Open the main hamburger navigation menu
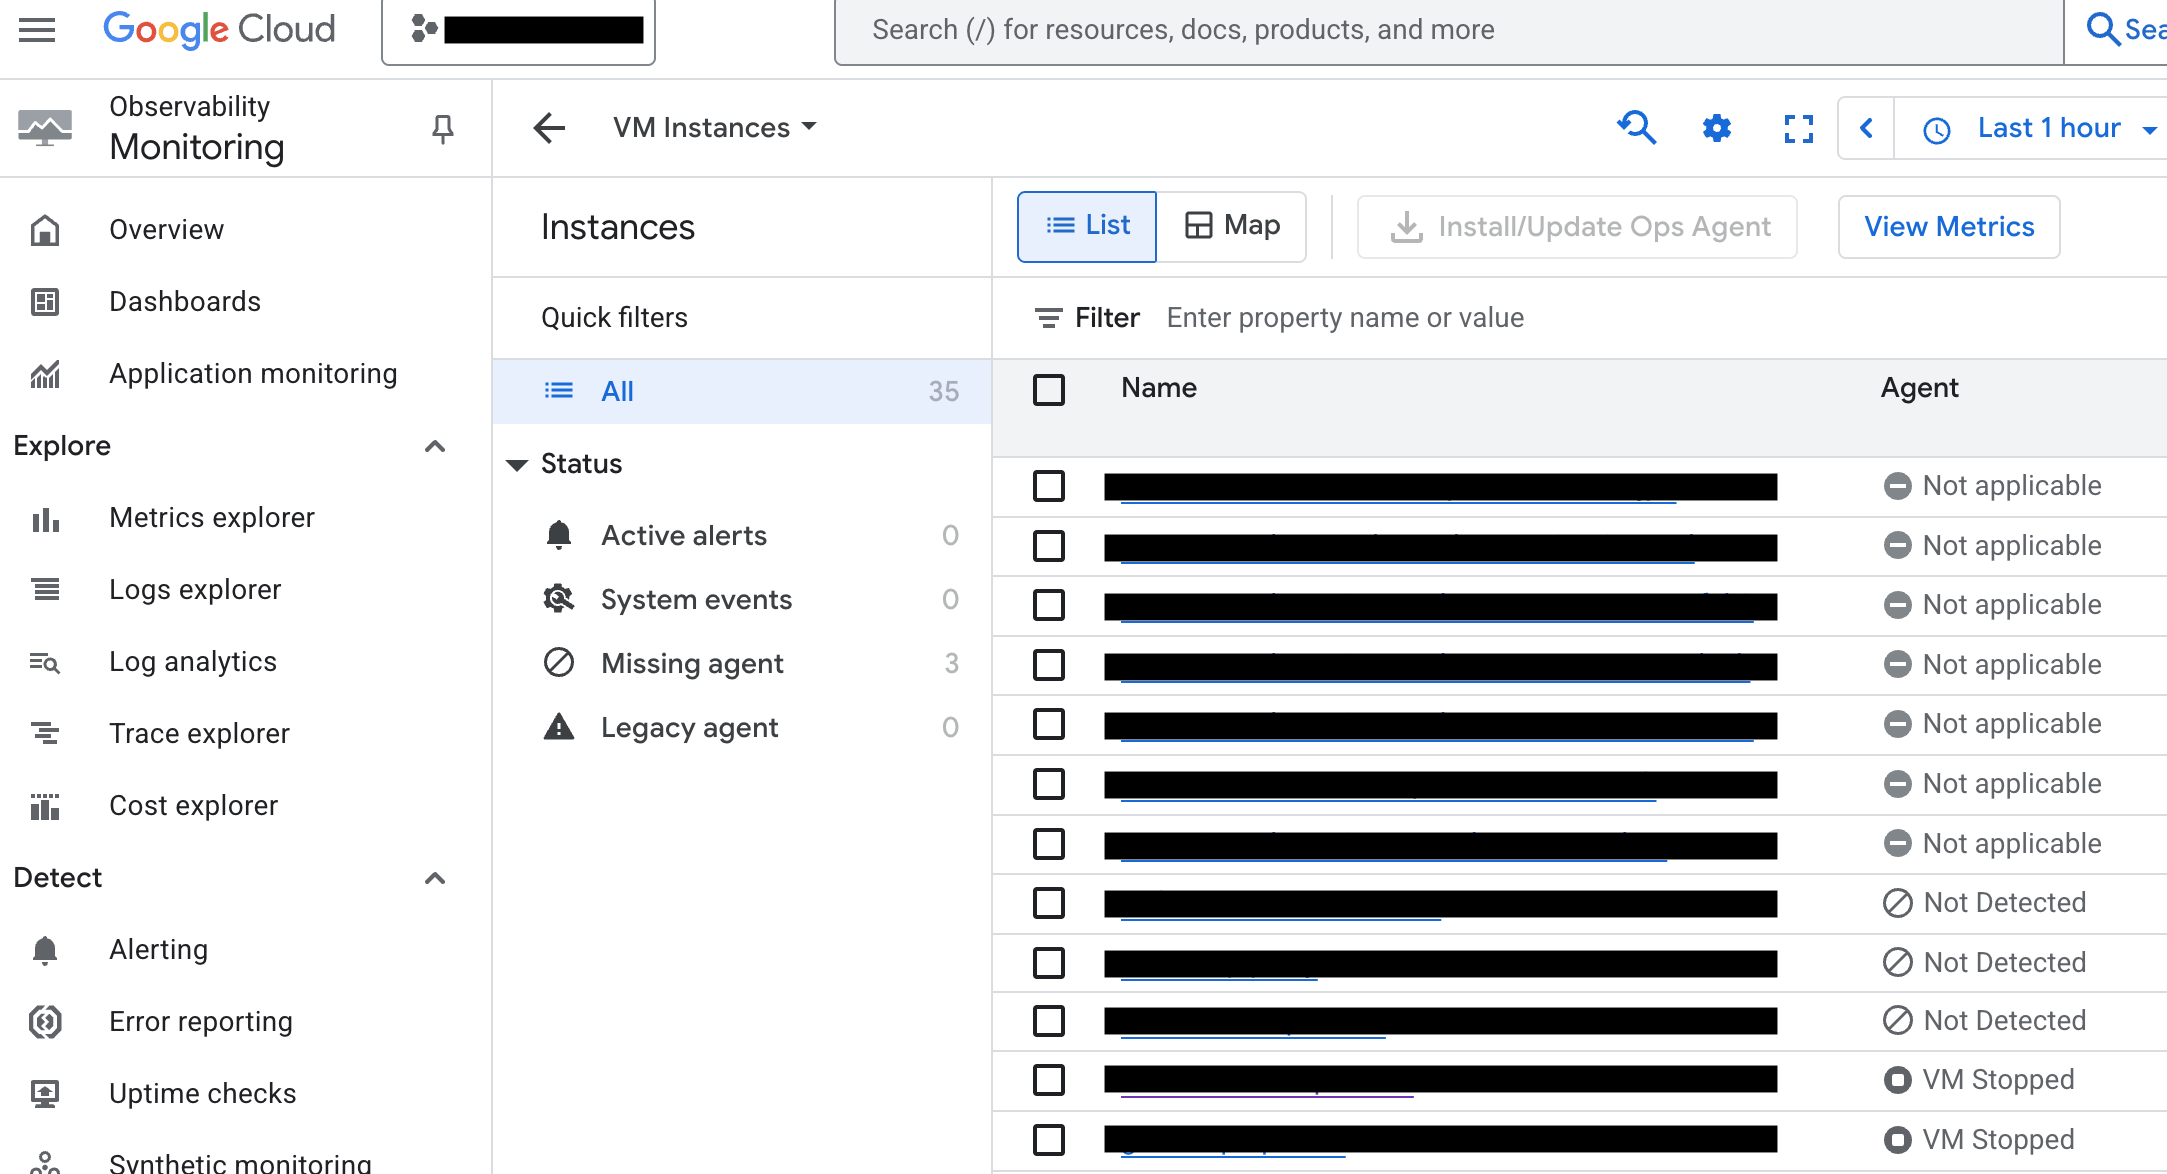2167x1174 pixels. click(37, 30)
